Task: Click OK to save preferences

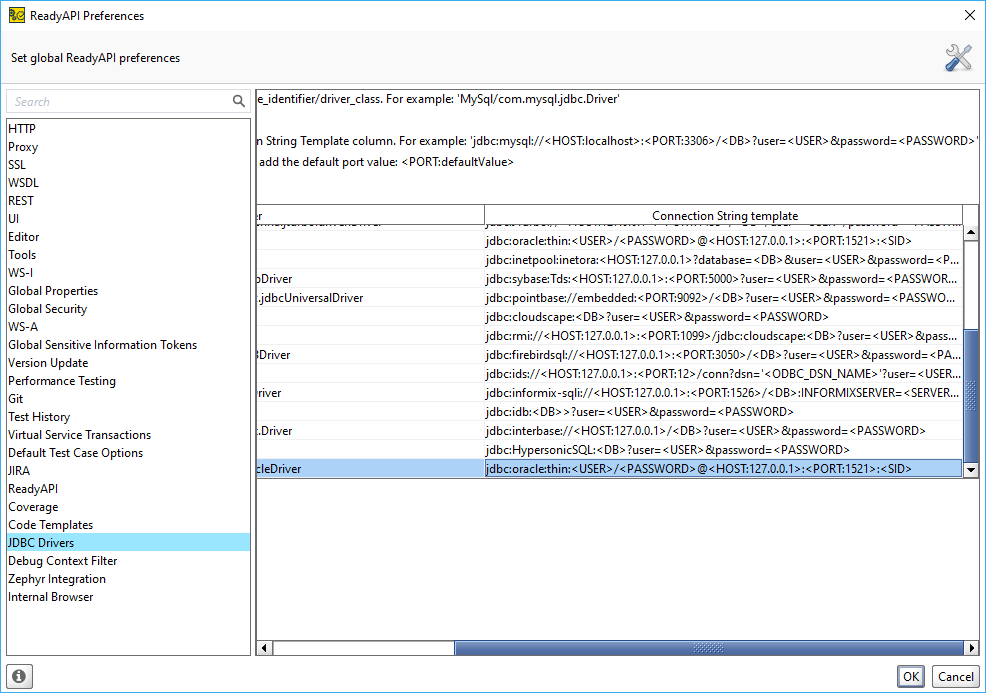Action: point(911,677)
